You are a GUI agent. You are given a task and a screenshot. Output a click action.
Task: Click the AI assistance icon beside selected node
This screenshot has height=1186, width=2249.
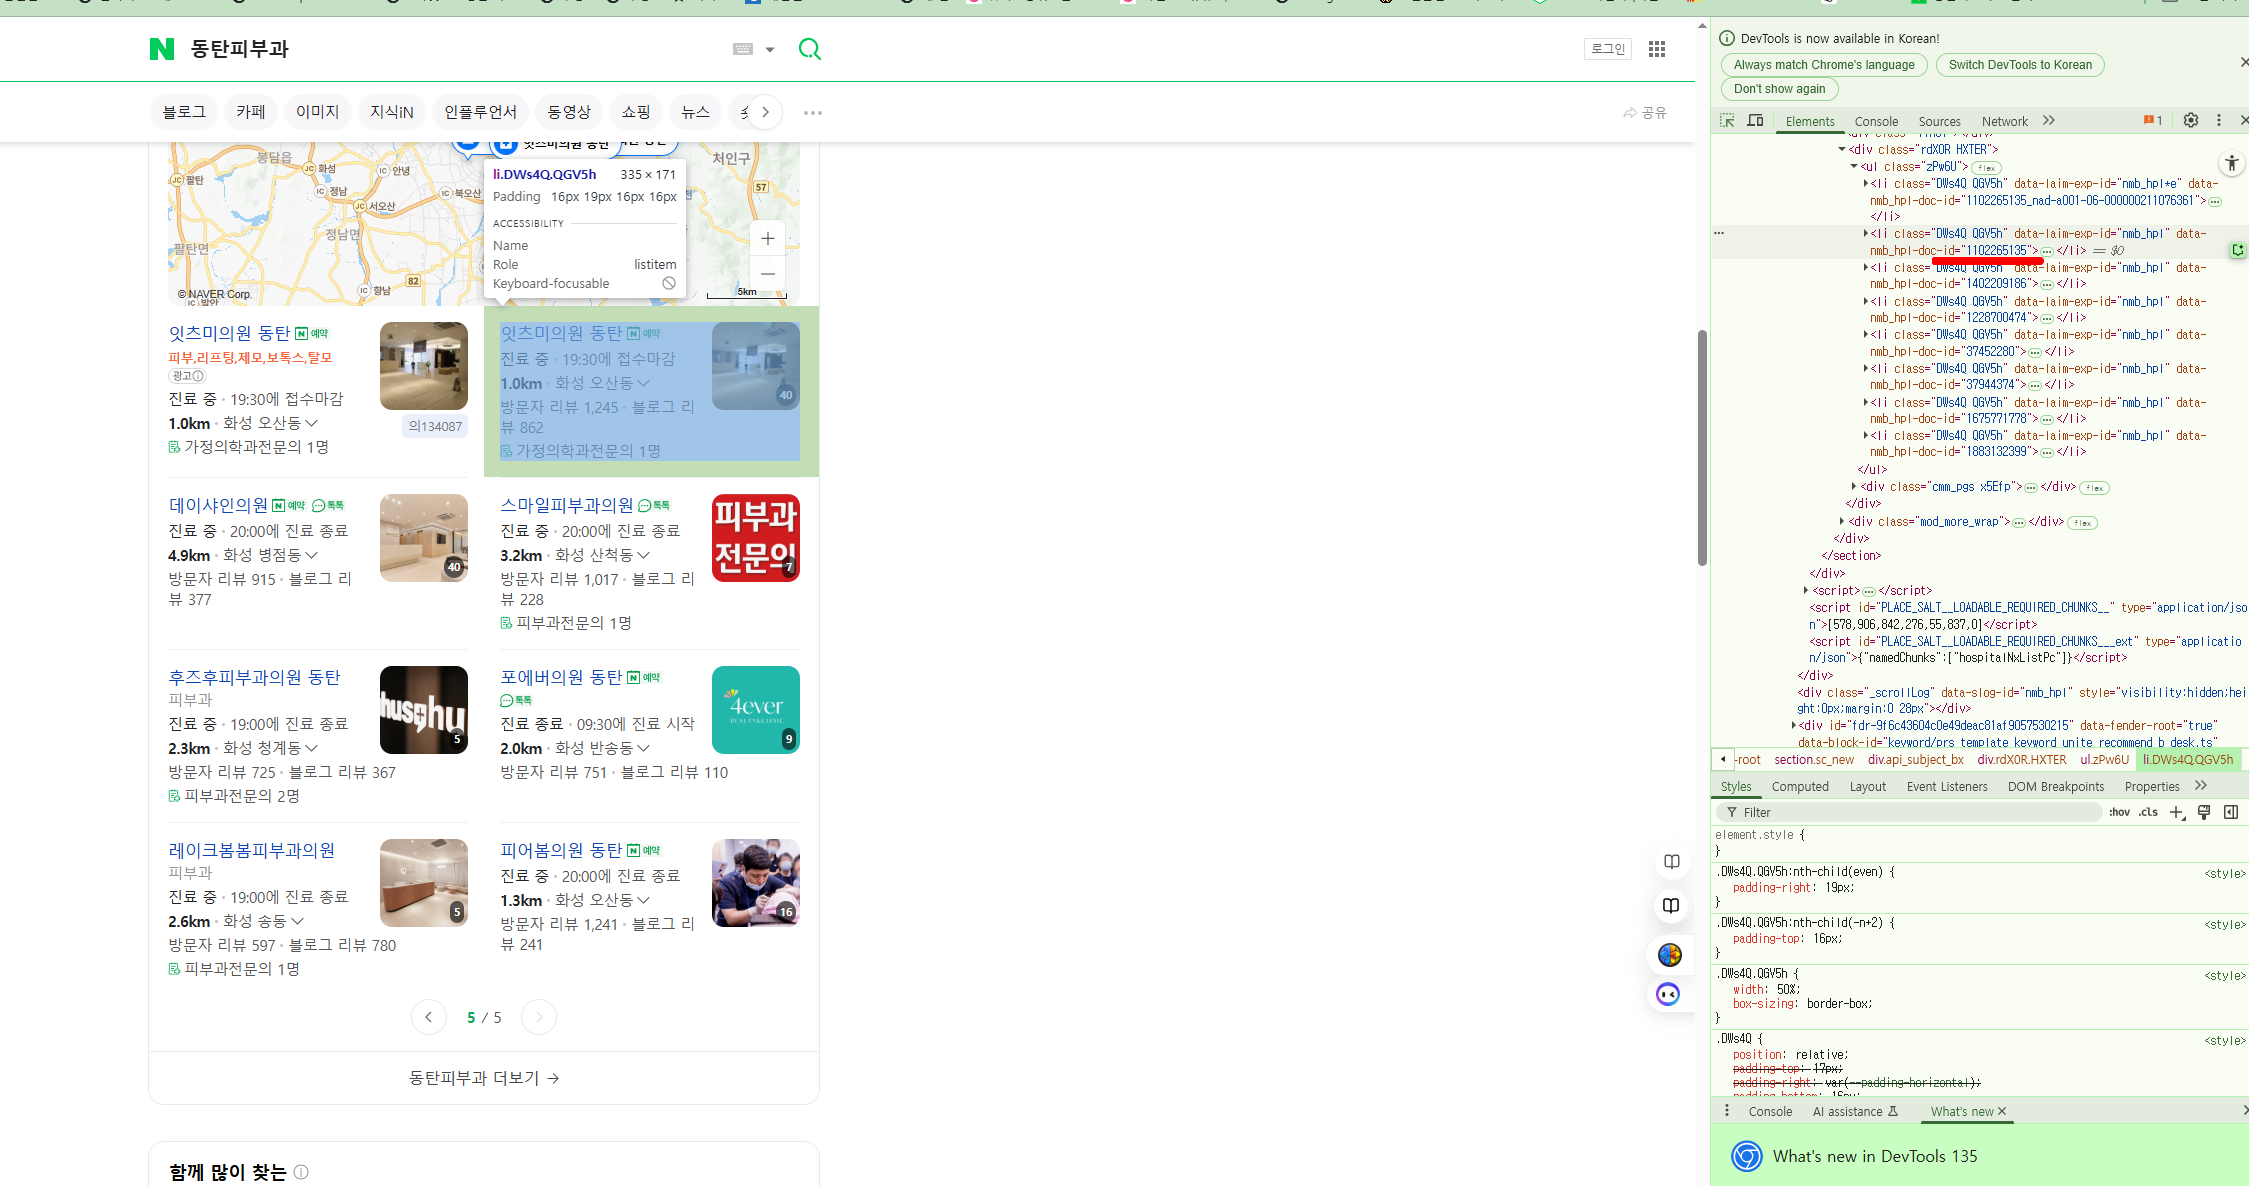pos(2238,250)
